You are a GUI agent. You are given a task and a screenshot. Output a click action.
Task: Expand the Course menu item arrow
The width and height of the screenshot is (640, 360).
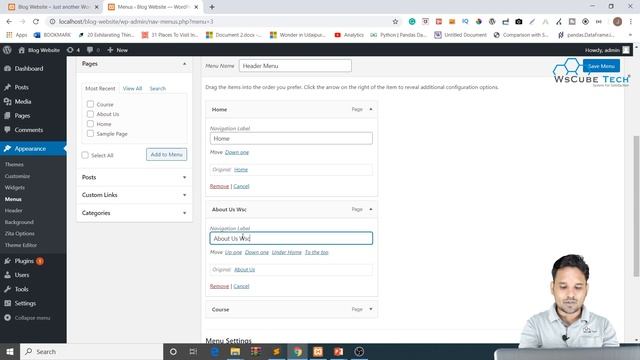point(371,309)
